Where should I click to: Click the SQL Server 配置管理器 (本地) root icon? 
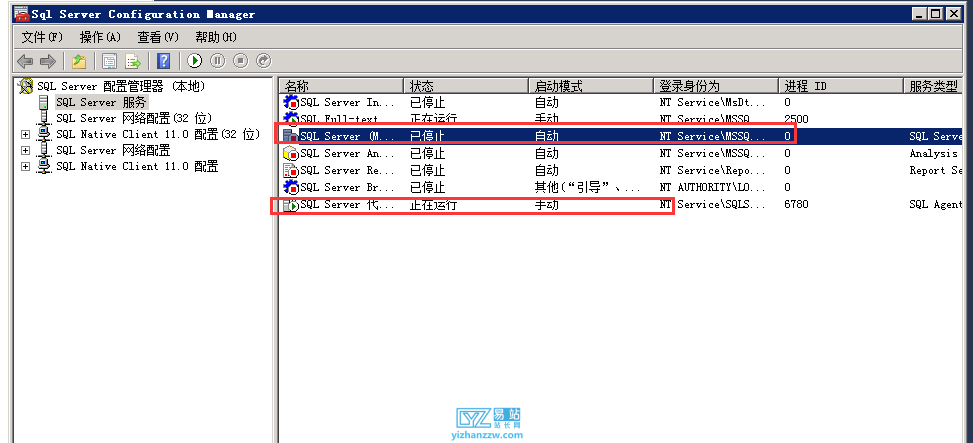pyautogui.click(x=26, y=86)
